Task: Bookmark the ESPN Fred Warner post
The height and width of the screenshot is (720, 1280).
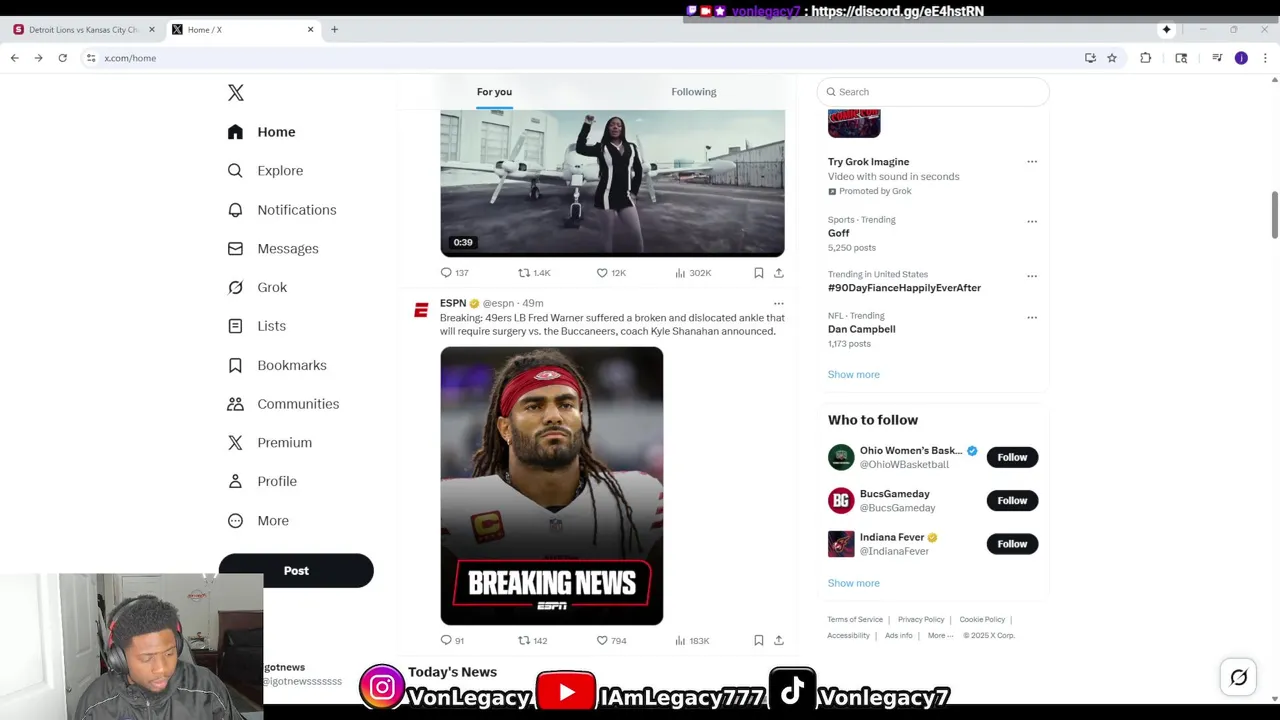Action: 759,641
